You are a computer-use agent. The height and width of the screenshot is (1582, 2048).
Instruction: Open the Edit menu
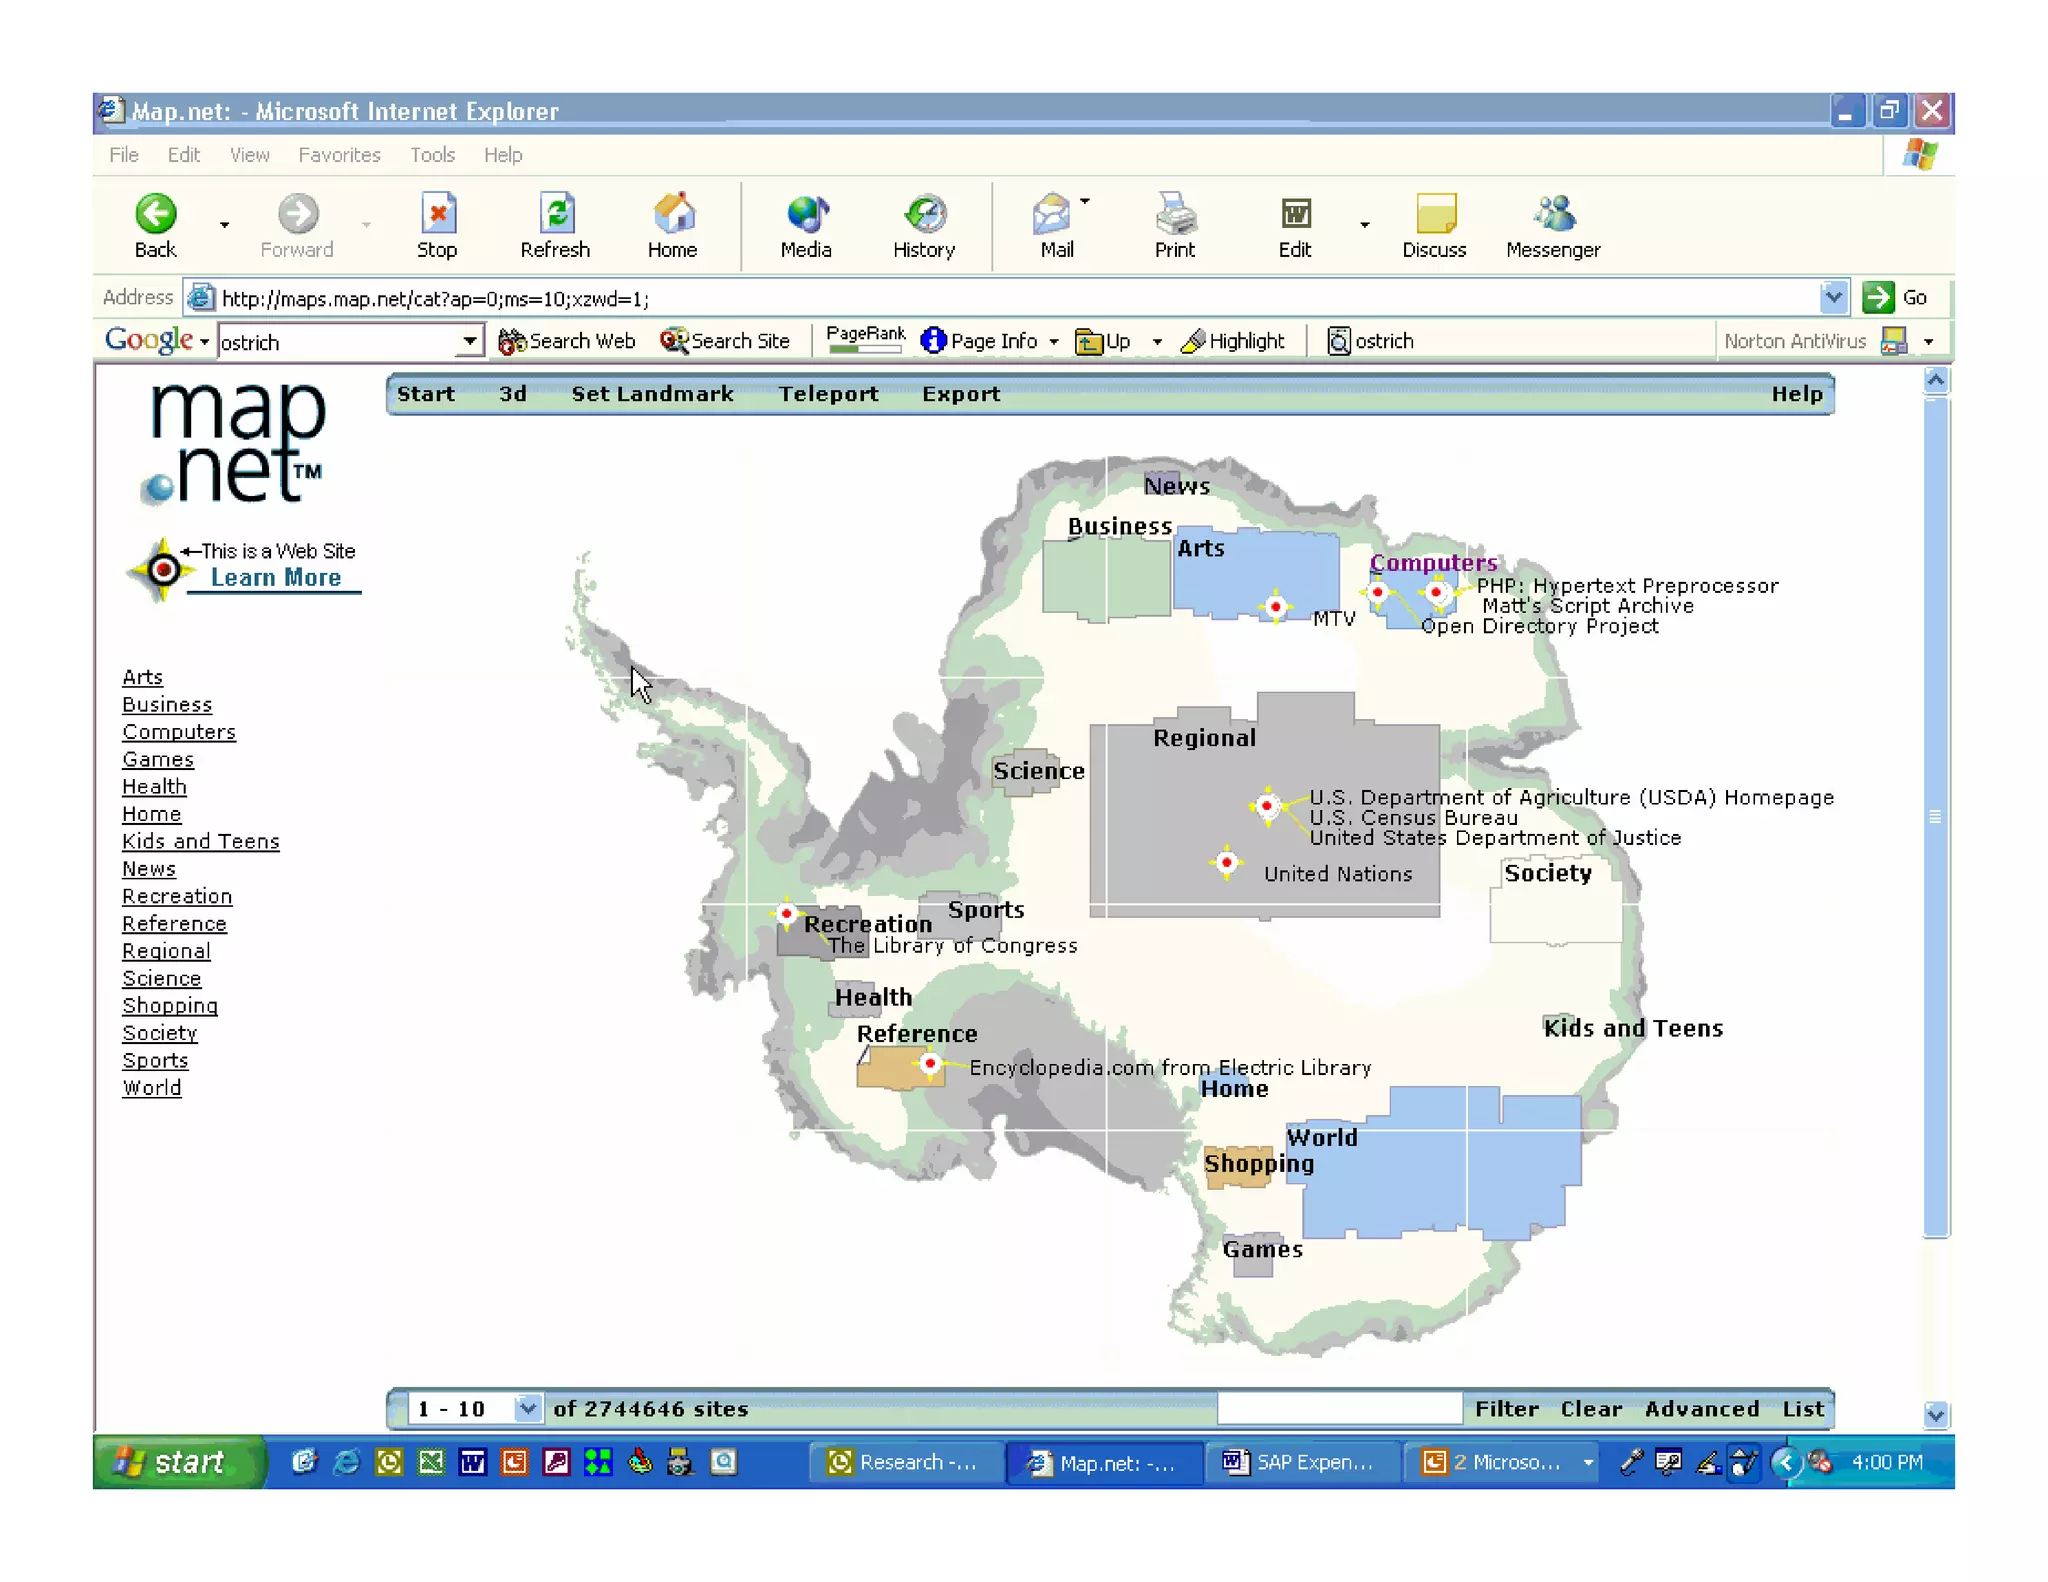pyautogui.click(x=183, y=155)
